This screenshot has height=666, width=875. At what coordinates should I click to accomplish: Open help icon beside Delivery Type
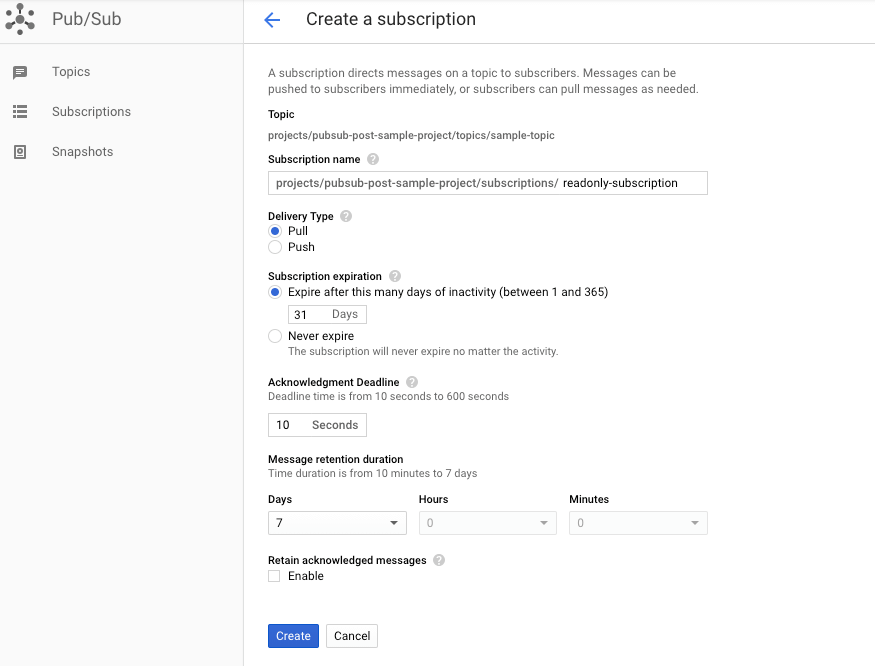point(346,216)
